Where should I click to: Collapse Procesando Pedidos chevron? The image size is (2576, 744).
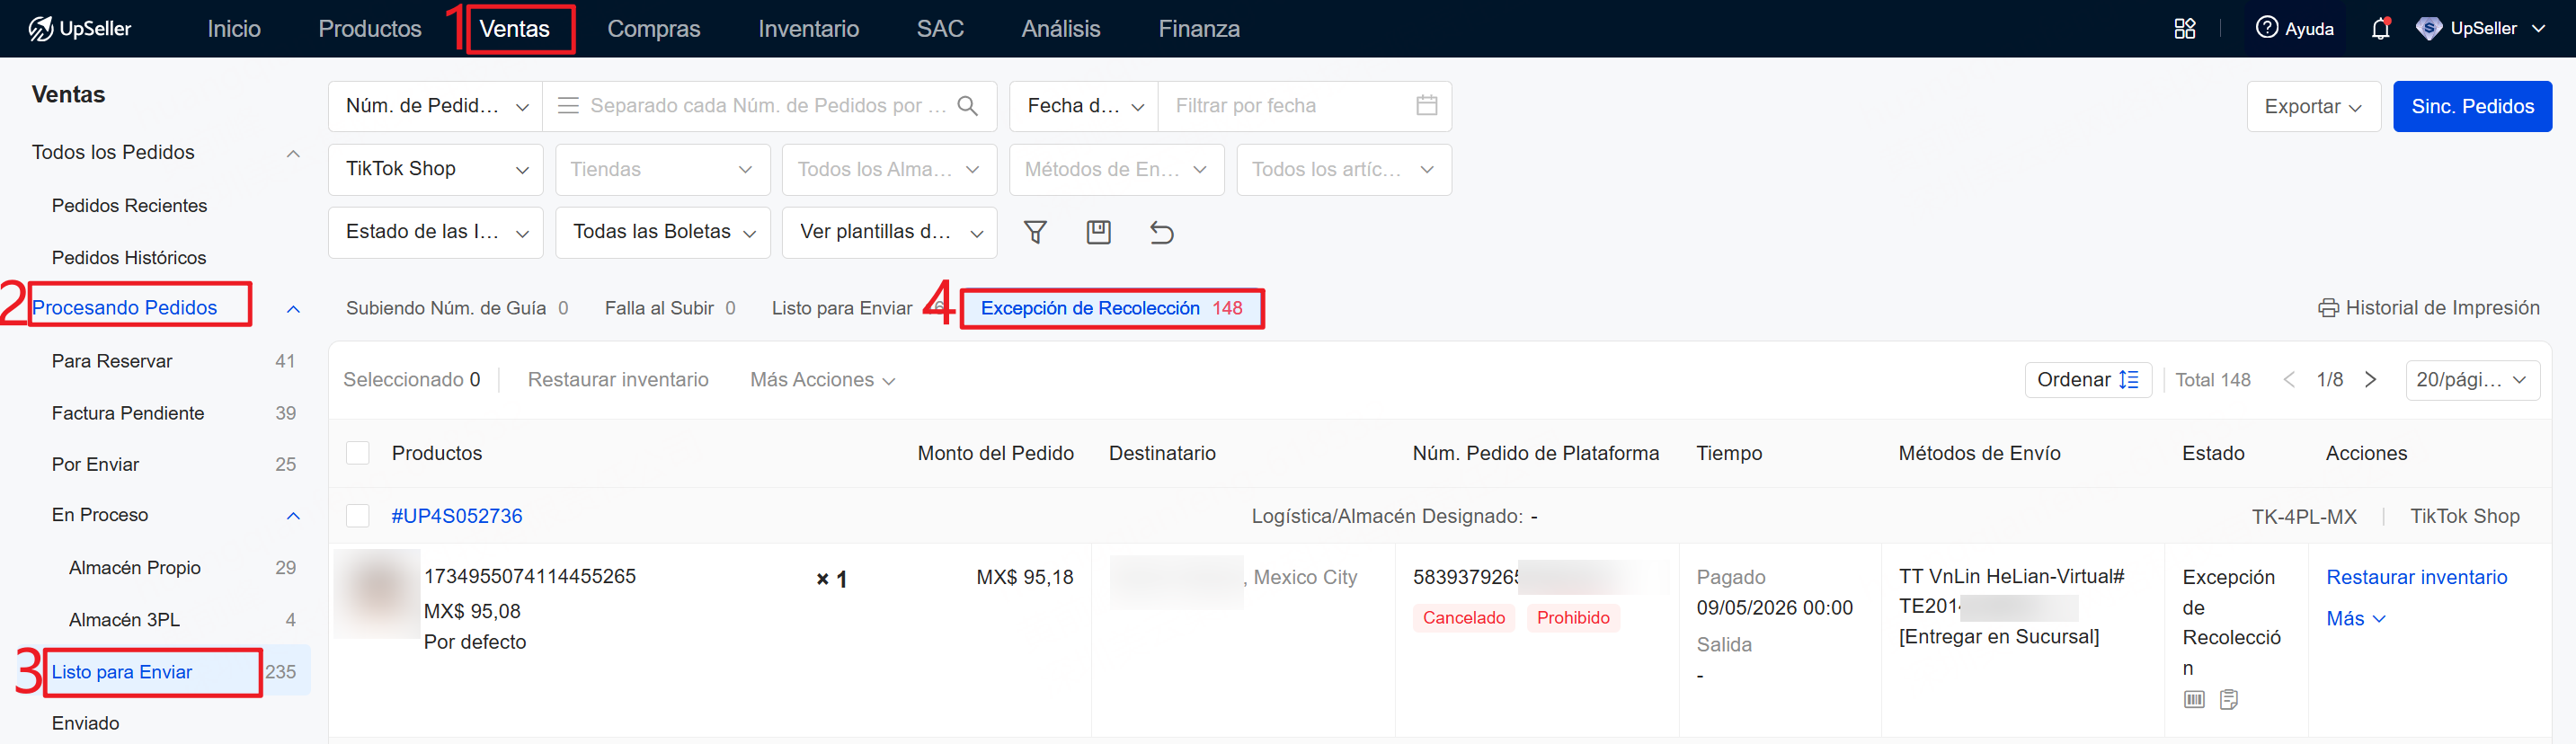(x=293, y=308)
